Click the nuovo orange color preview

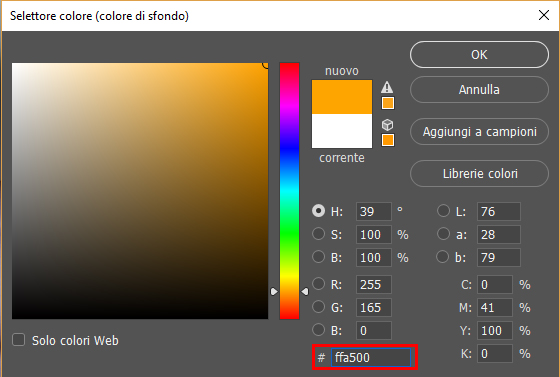pos(342,97)
